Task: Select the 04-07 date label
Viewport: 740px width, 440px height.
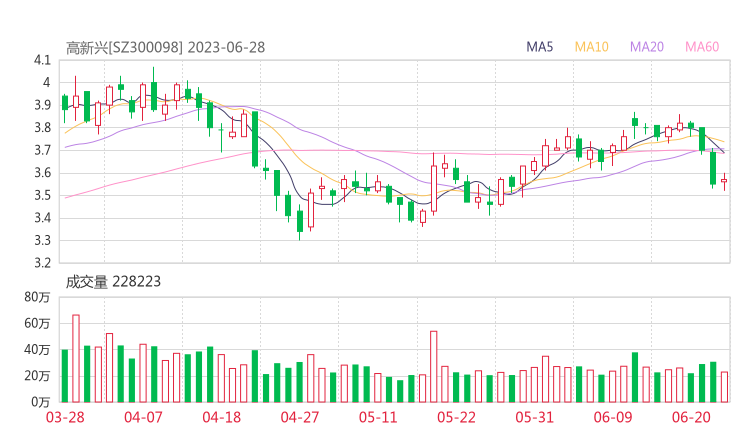Action: coord(143,417)
